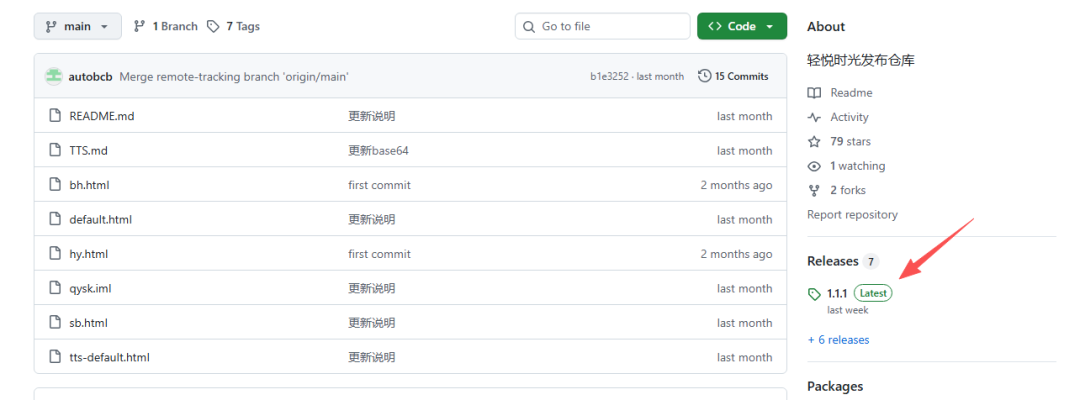Screen dimensions: 1080x400
Task: Show the + 6 releases link
Action: pyautogui.click(x=838, y=340)
